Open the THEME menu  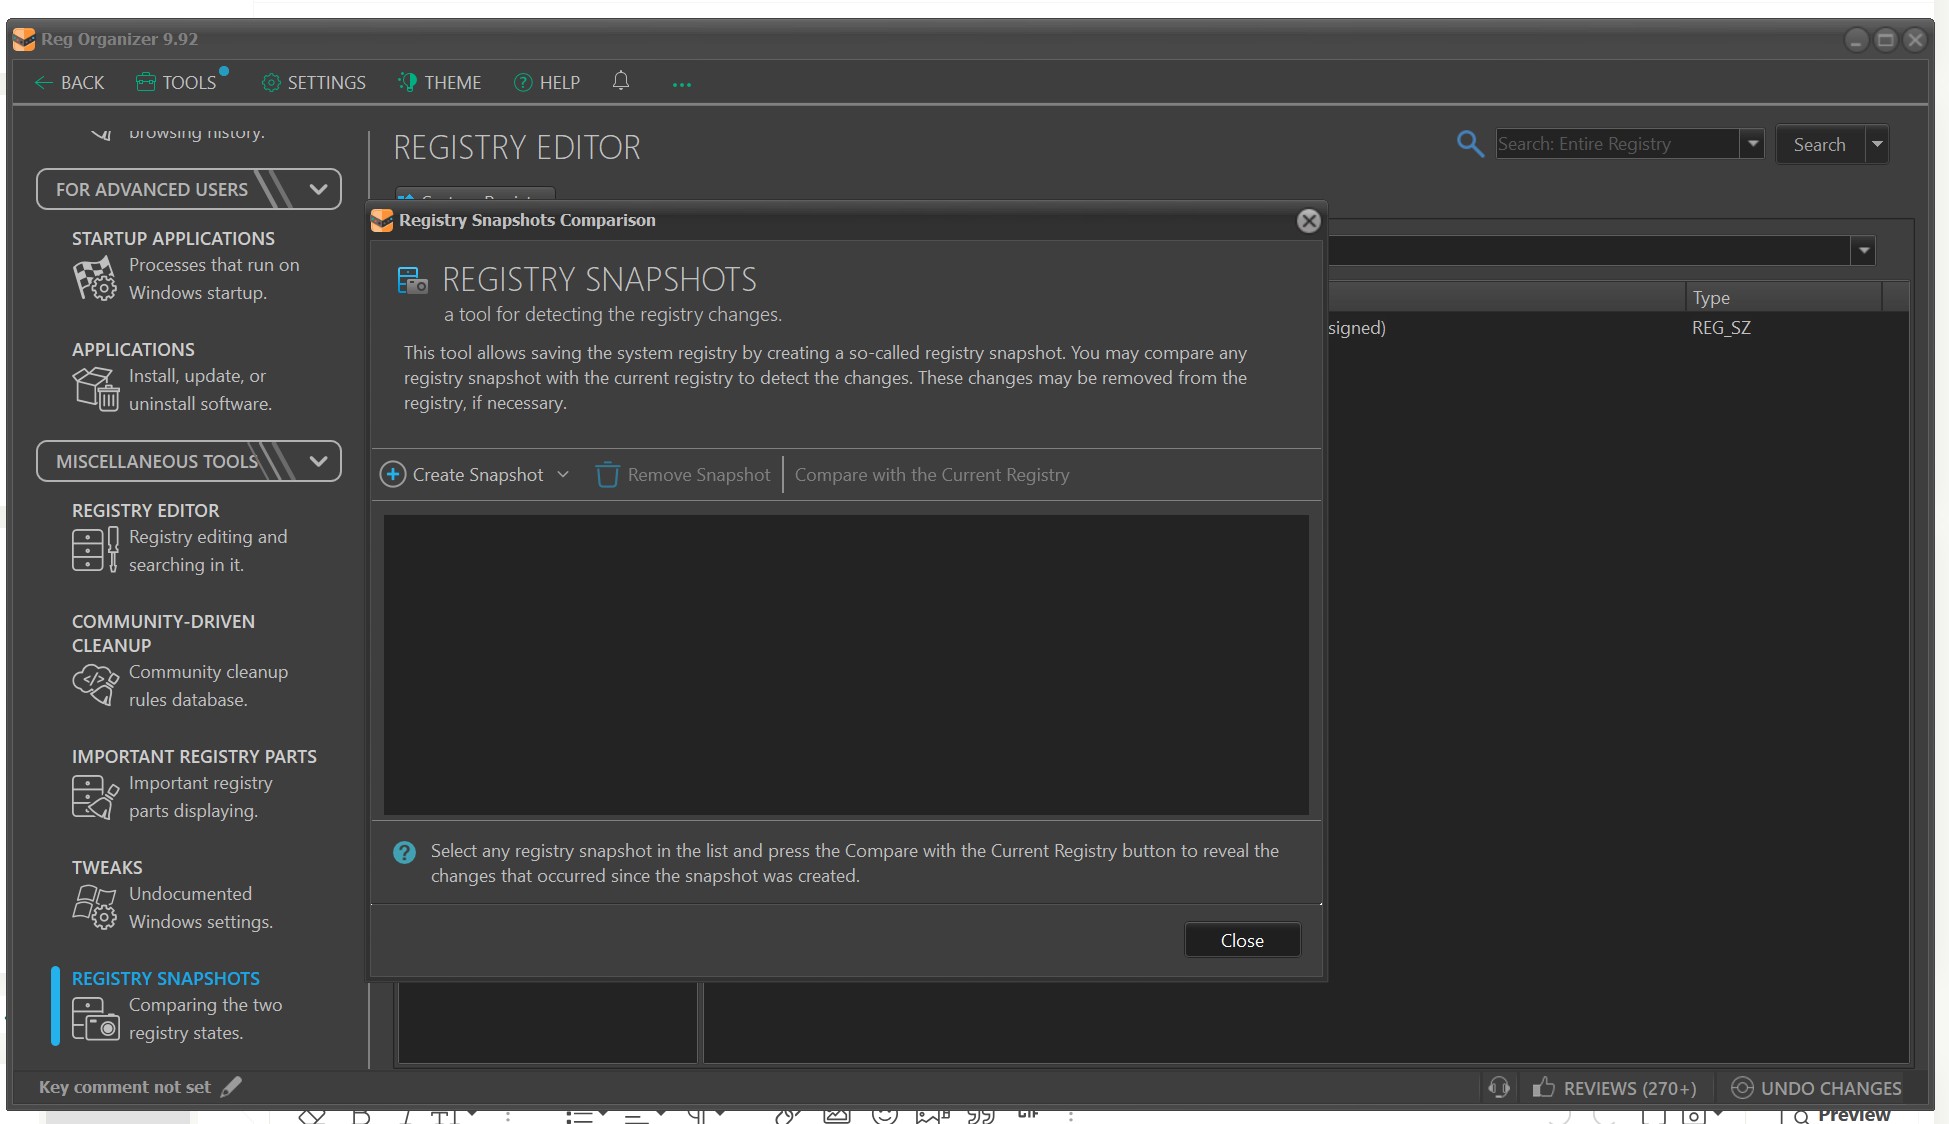click(439, 83)
